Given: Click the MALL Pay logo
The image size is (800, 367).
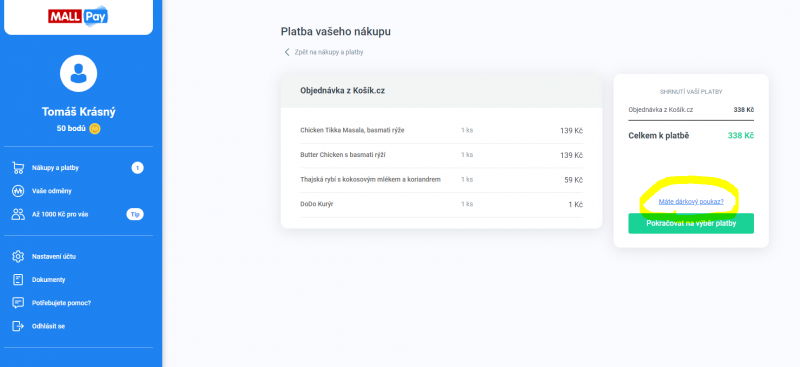Looking at the screenshot, I should pos(78,16).
